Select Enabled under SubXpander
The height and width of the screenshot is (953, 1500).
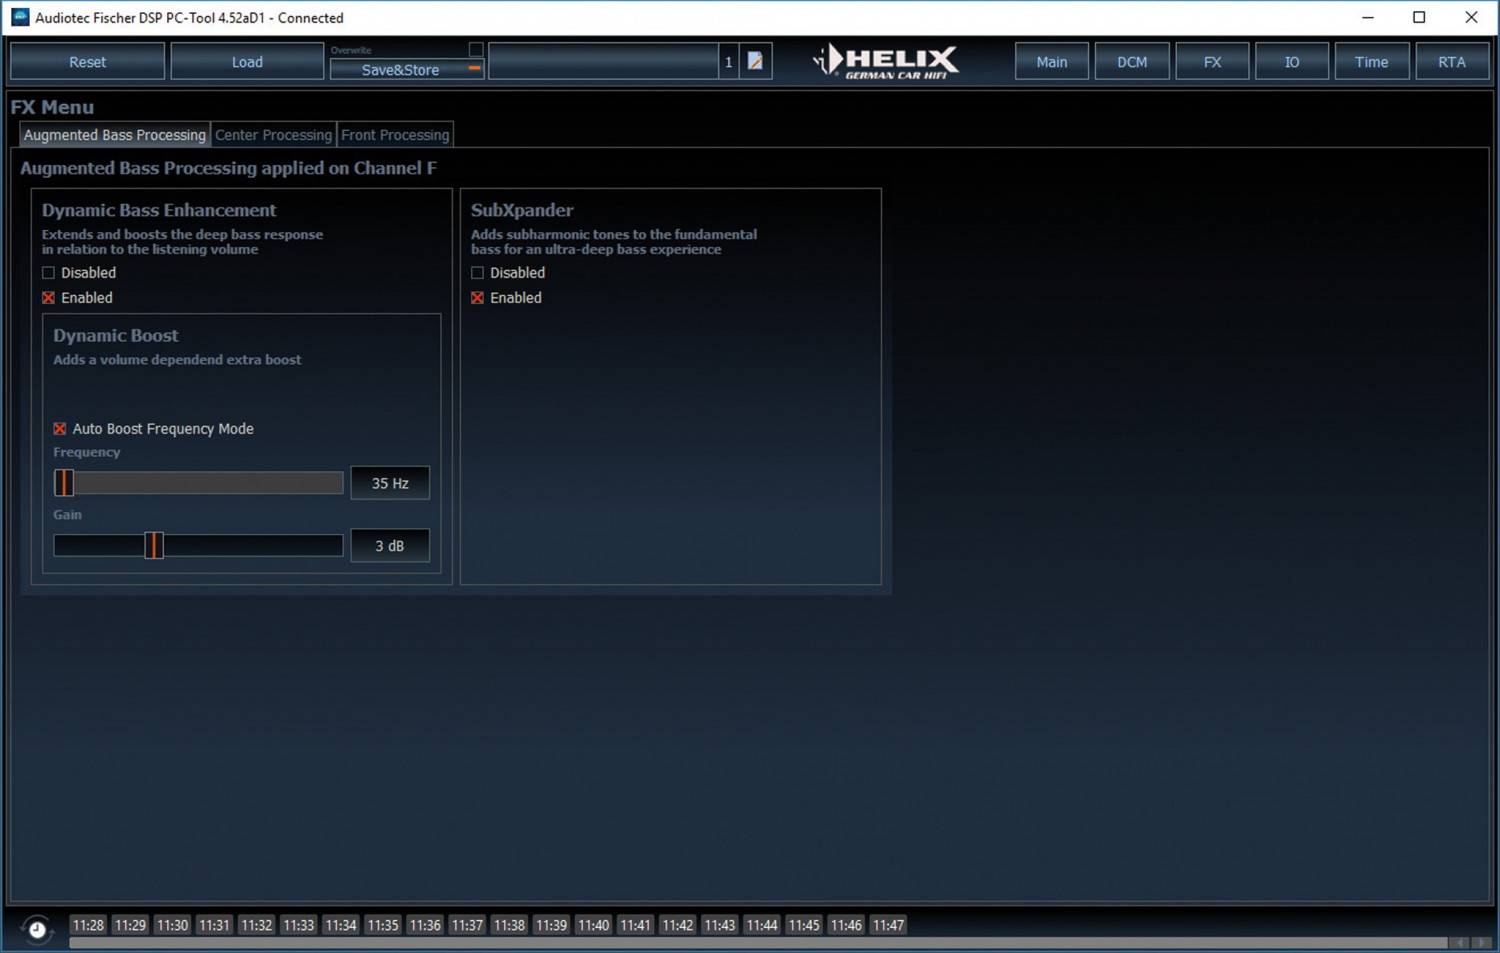pos(477,297)
